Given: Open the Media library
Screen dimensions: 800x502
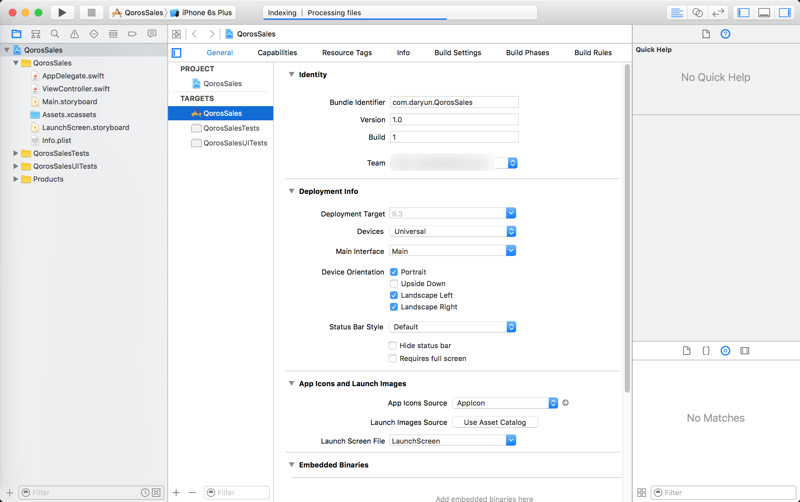Looking at the screenshot, I should point(745,350).
